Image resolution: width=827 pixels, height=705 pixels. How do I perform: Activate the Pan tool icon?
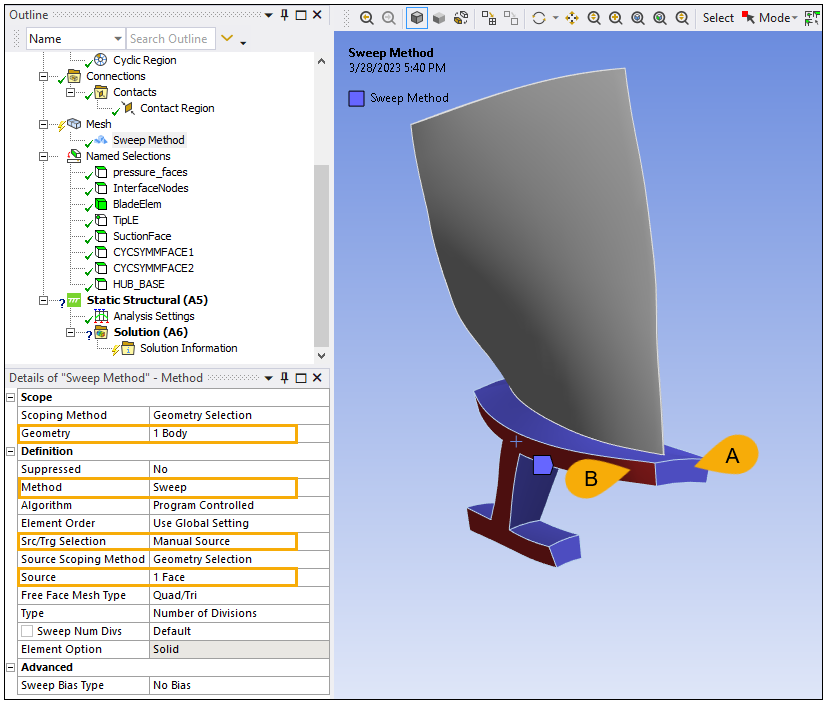tap(572, 18)
